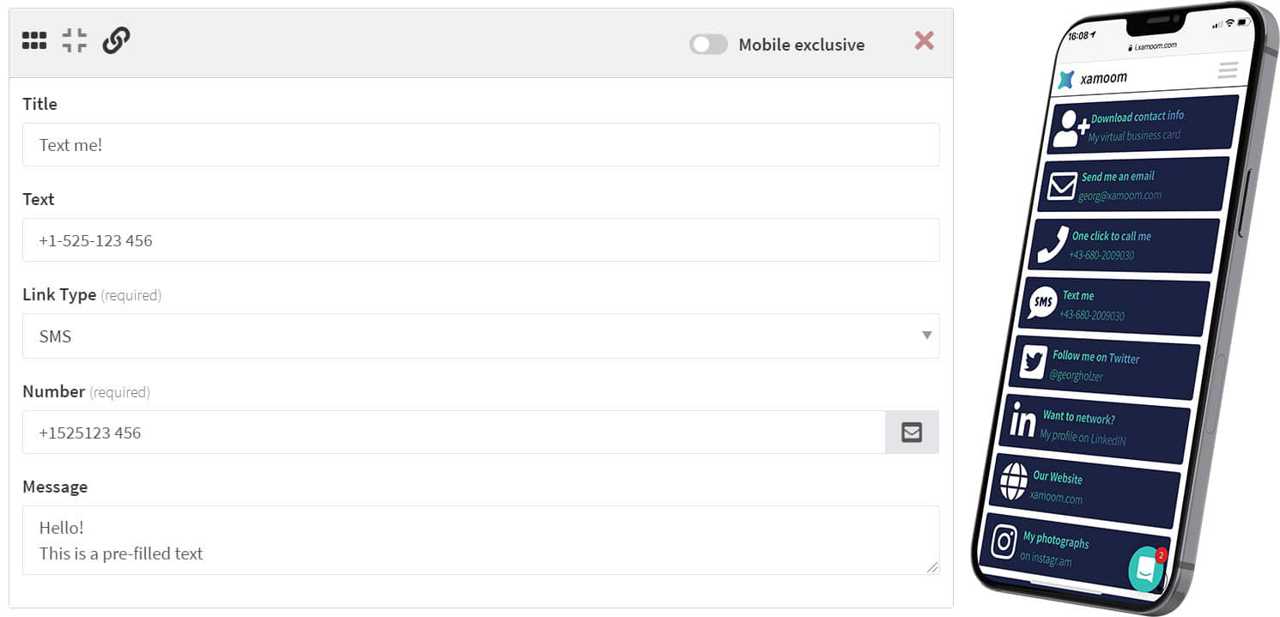Click the collapse block arrows icon

(74, 41)
